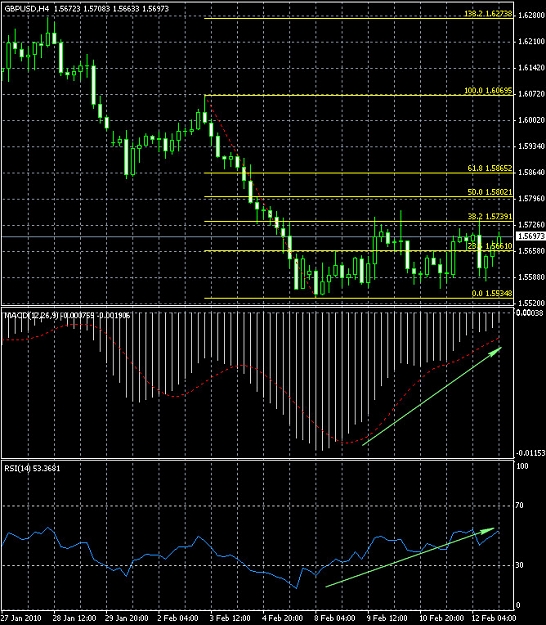Select the 138.2 1.62738 Fibonacci label

(x=488, y=14)
